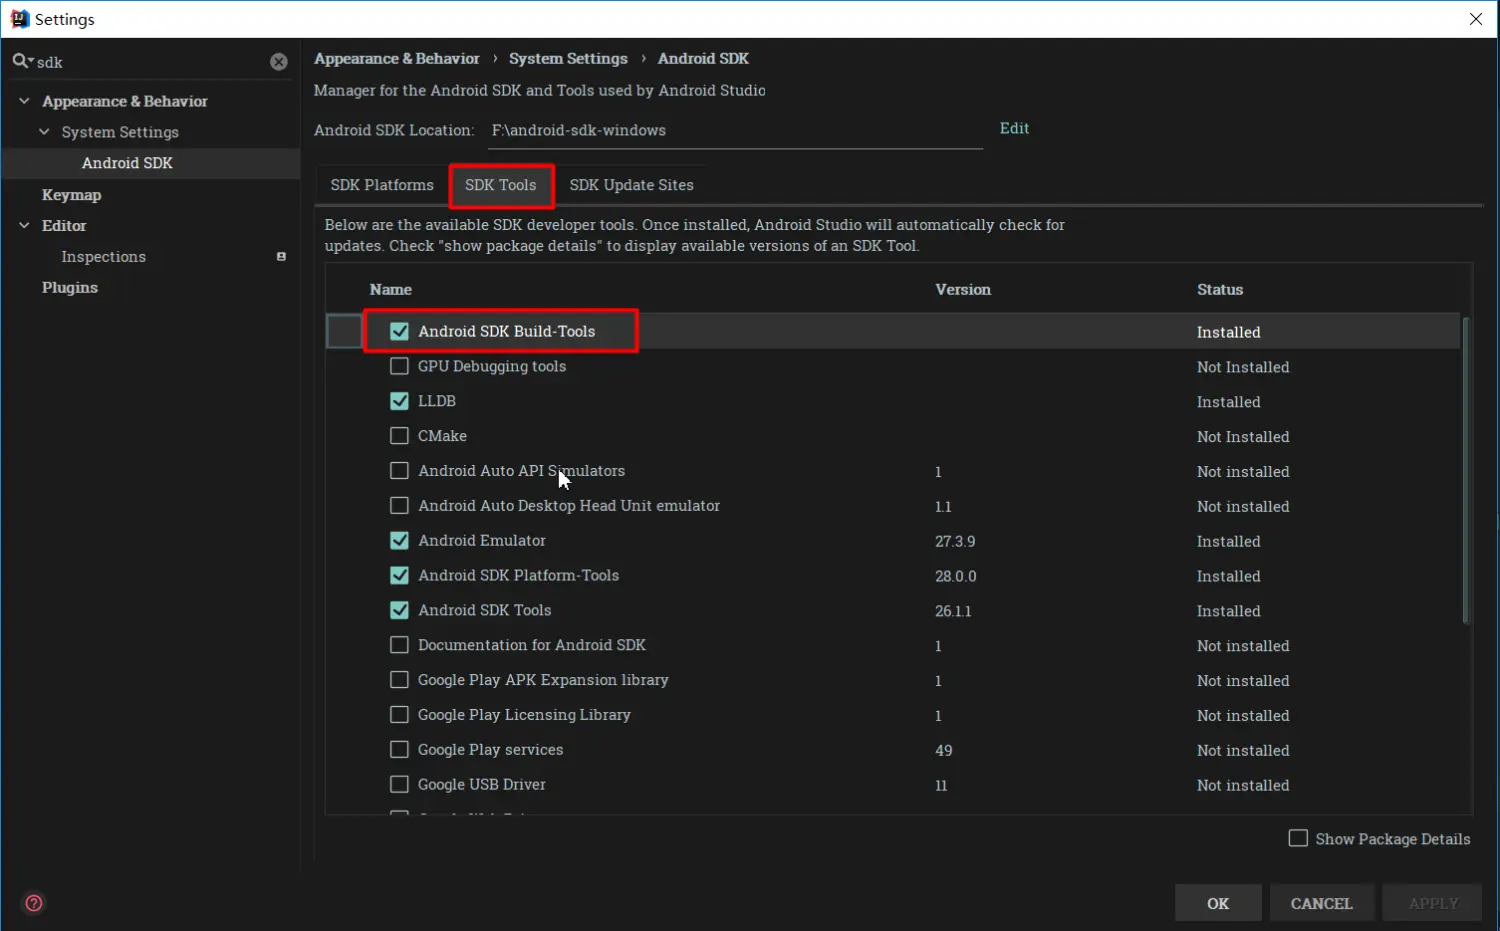Select the SDK Tools tab
This screenshot has width=1500, height=931.
pyautogui.click(x=501, y=185)
